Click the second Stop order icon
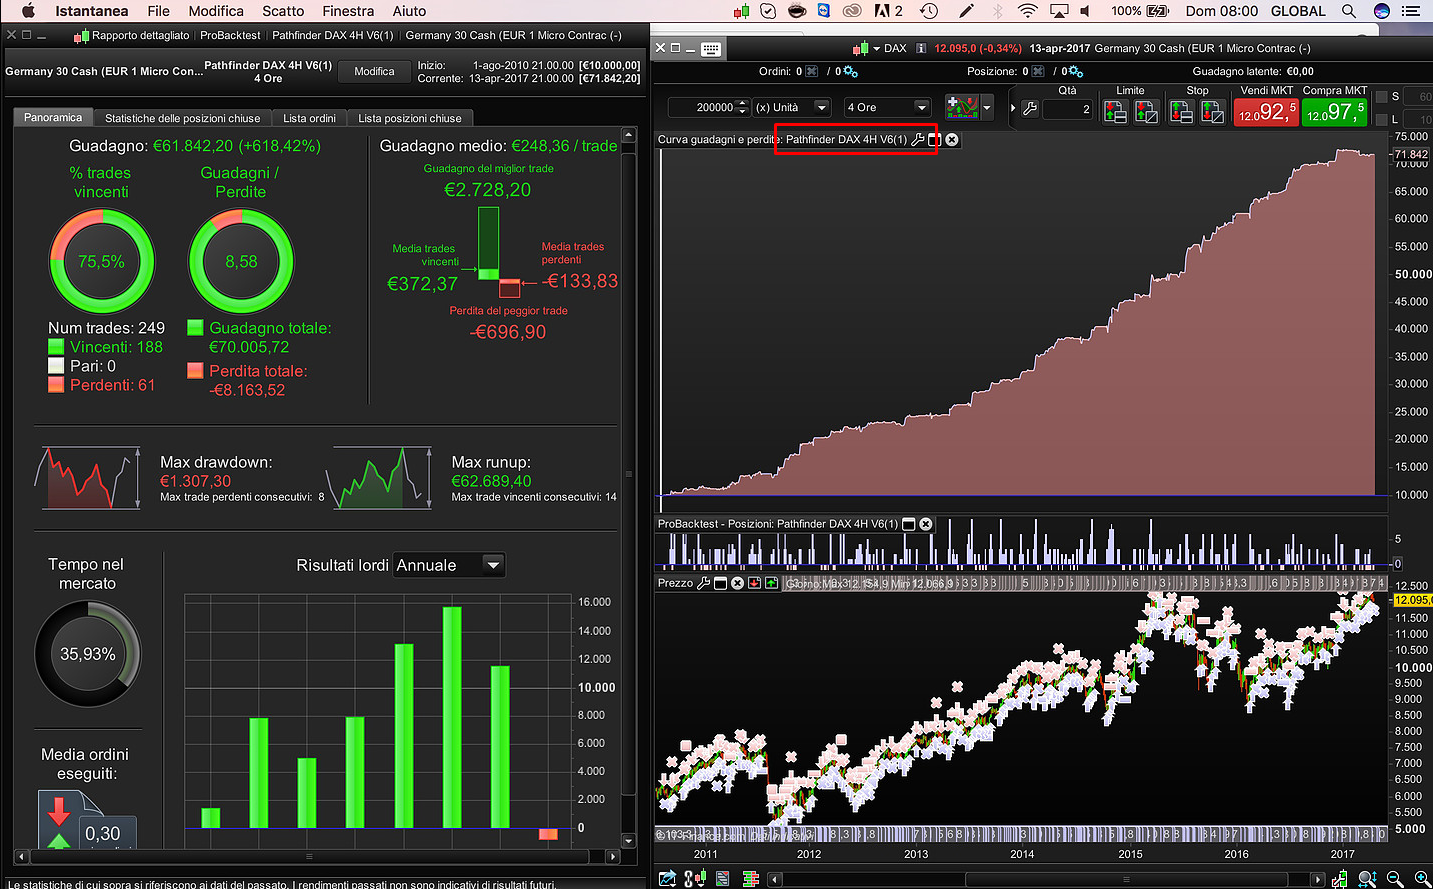 click(x=1212, y=111)
